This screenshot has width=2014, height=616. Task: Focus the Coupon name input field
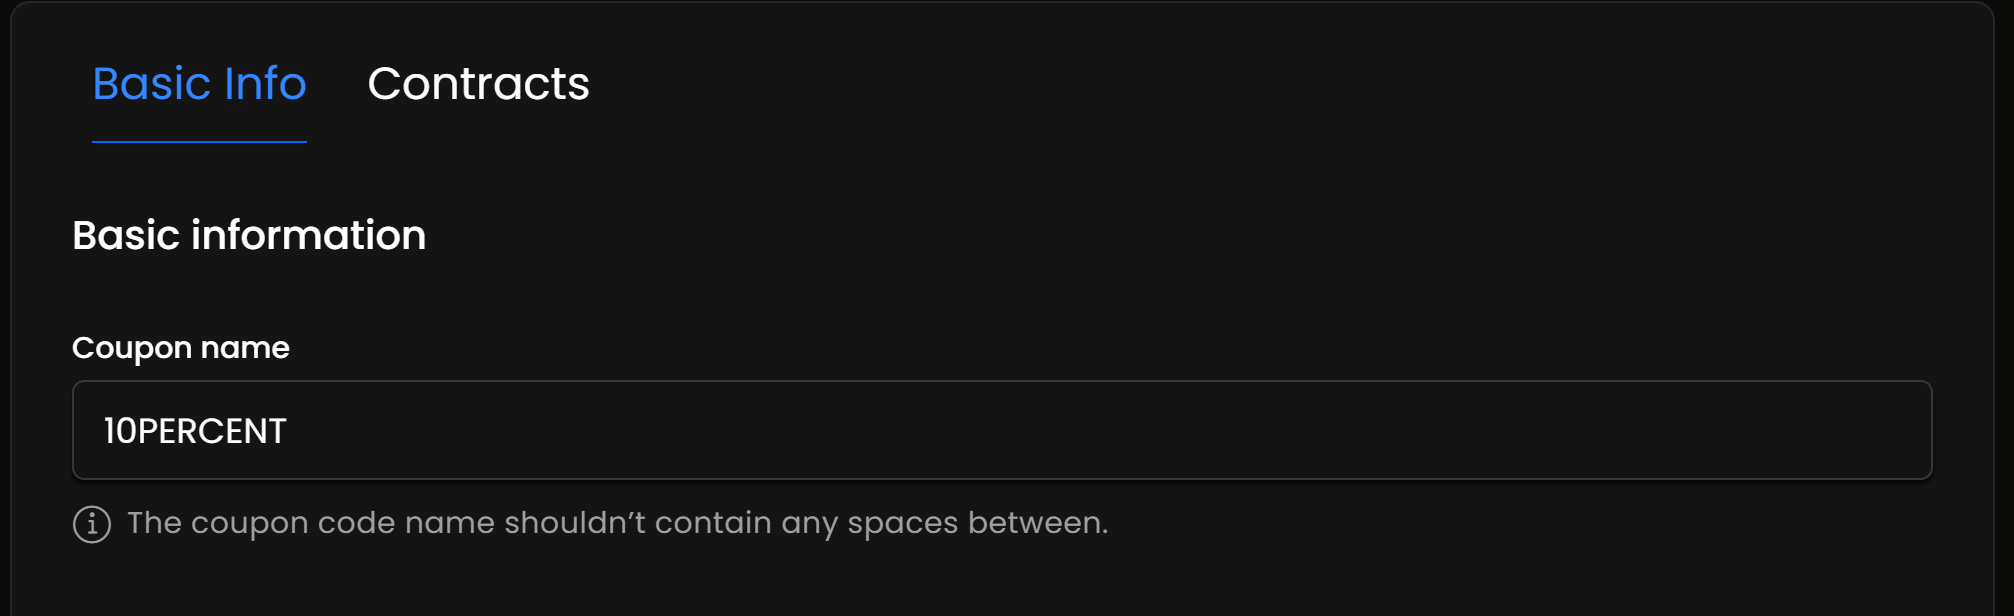[1000, 430]
